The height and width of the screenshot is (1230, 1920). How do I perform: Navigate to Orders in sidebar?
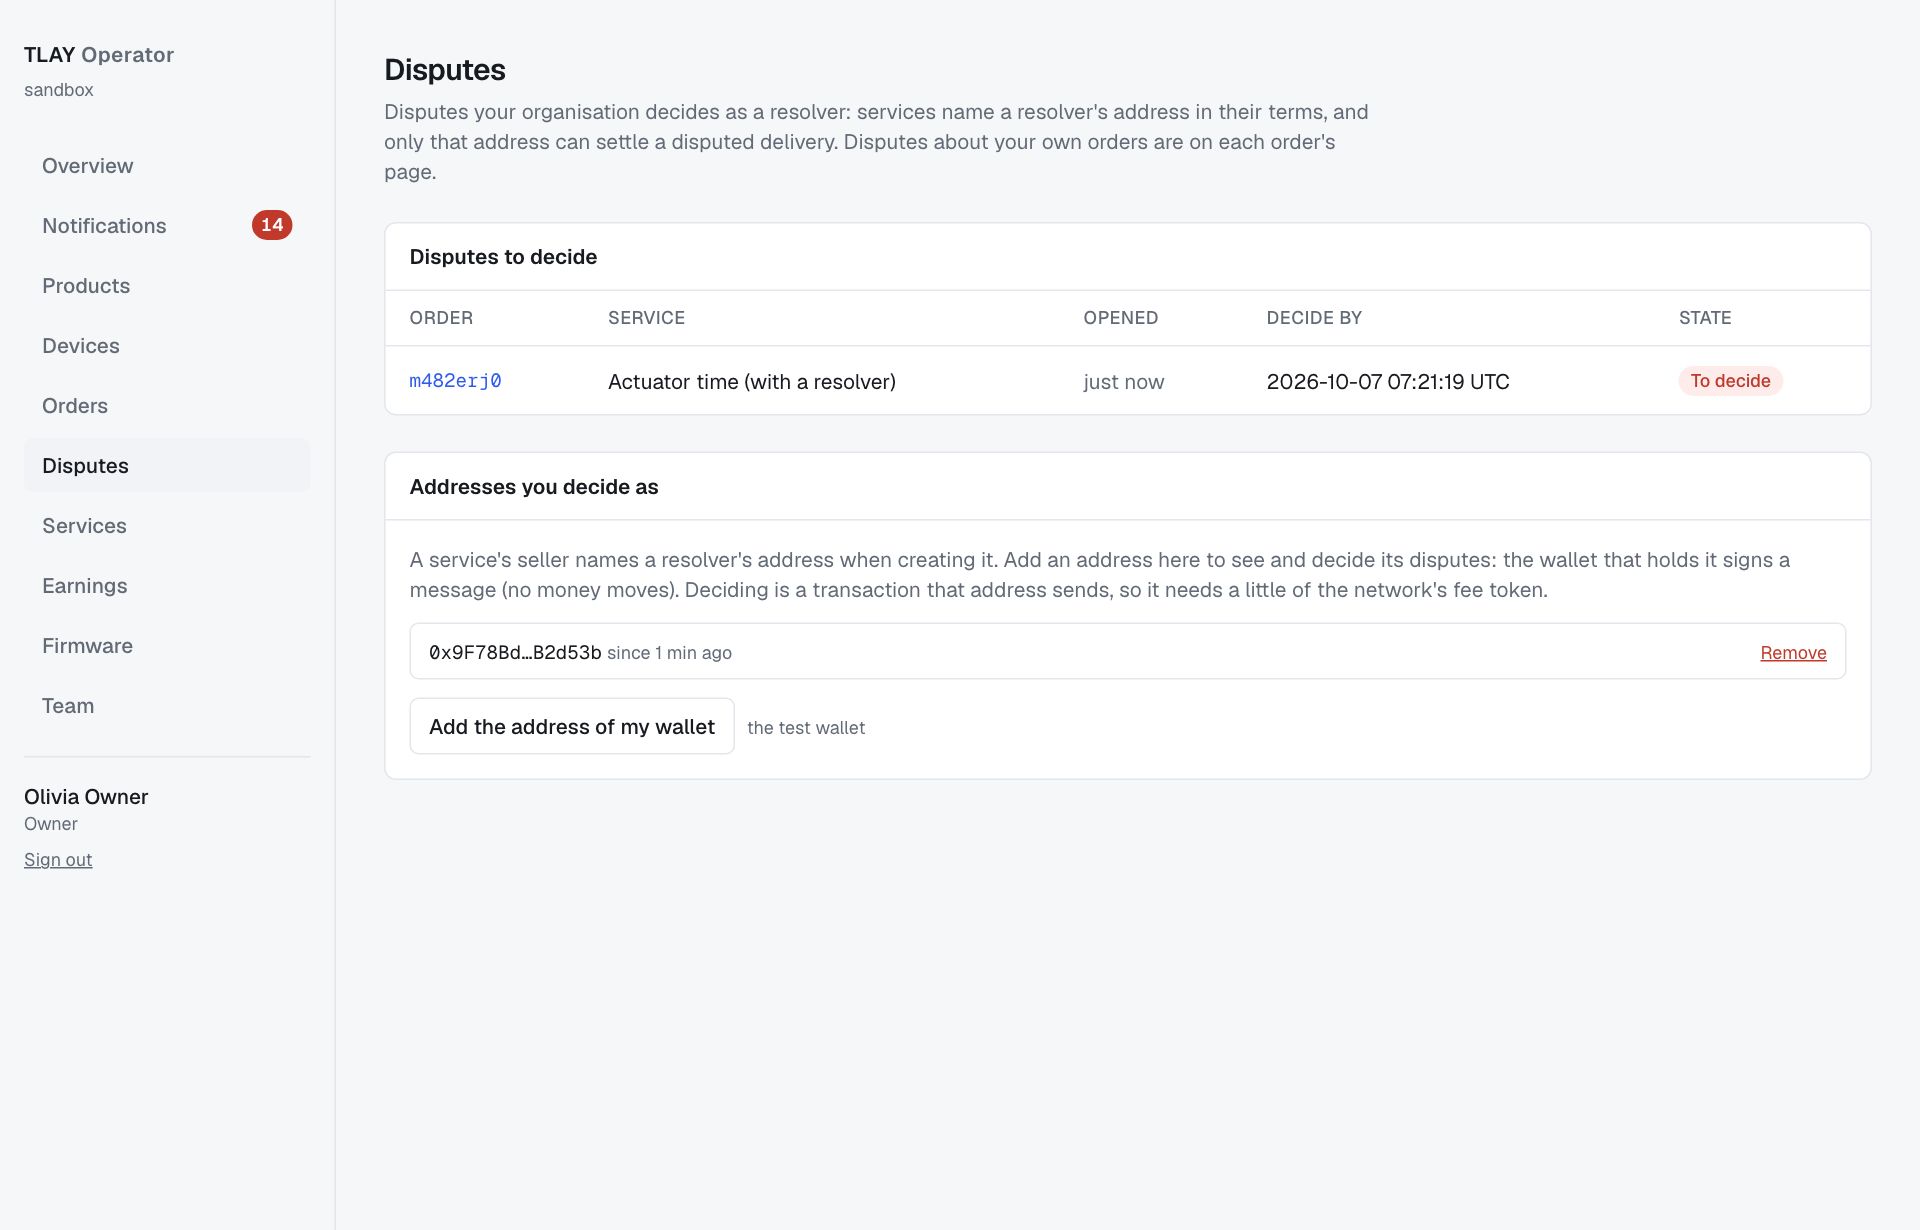coord(167,406)
